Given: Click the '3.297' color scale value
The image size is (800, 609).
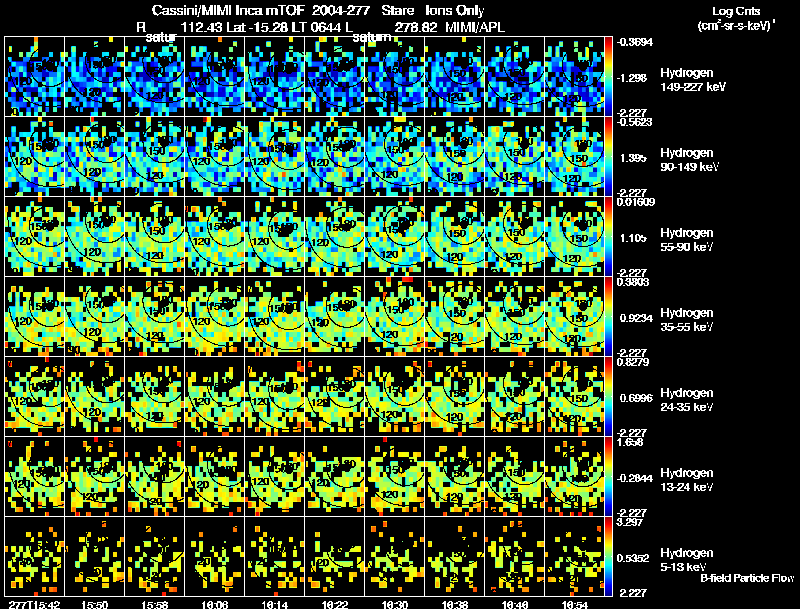Looking at the screenshot, I should tap(629, 522).
